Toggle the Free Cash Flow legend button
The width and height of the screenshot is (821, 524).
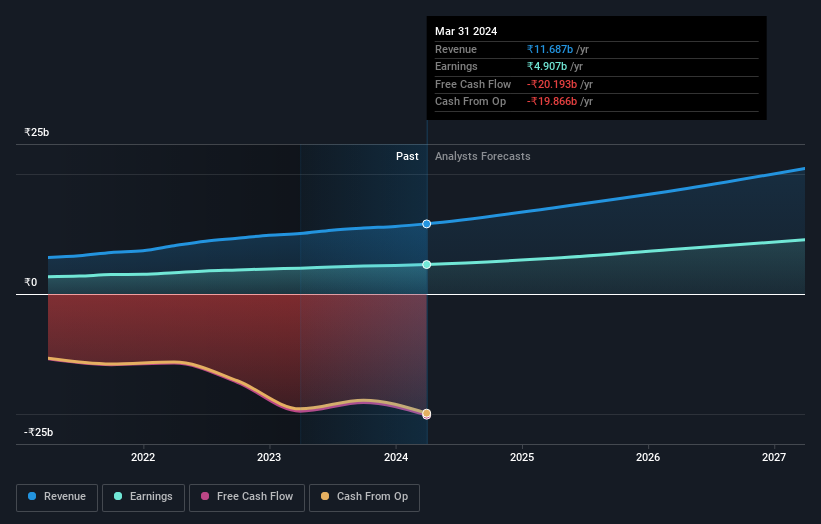(x=247, y=497)
